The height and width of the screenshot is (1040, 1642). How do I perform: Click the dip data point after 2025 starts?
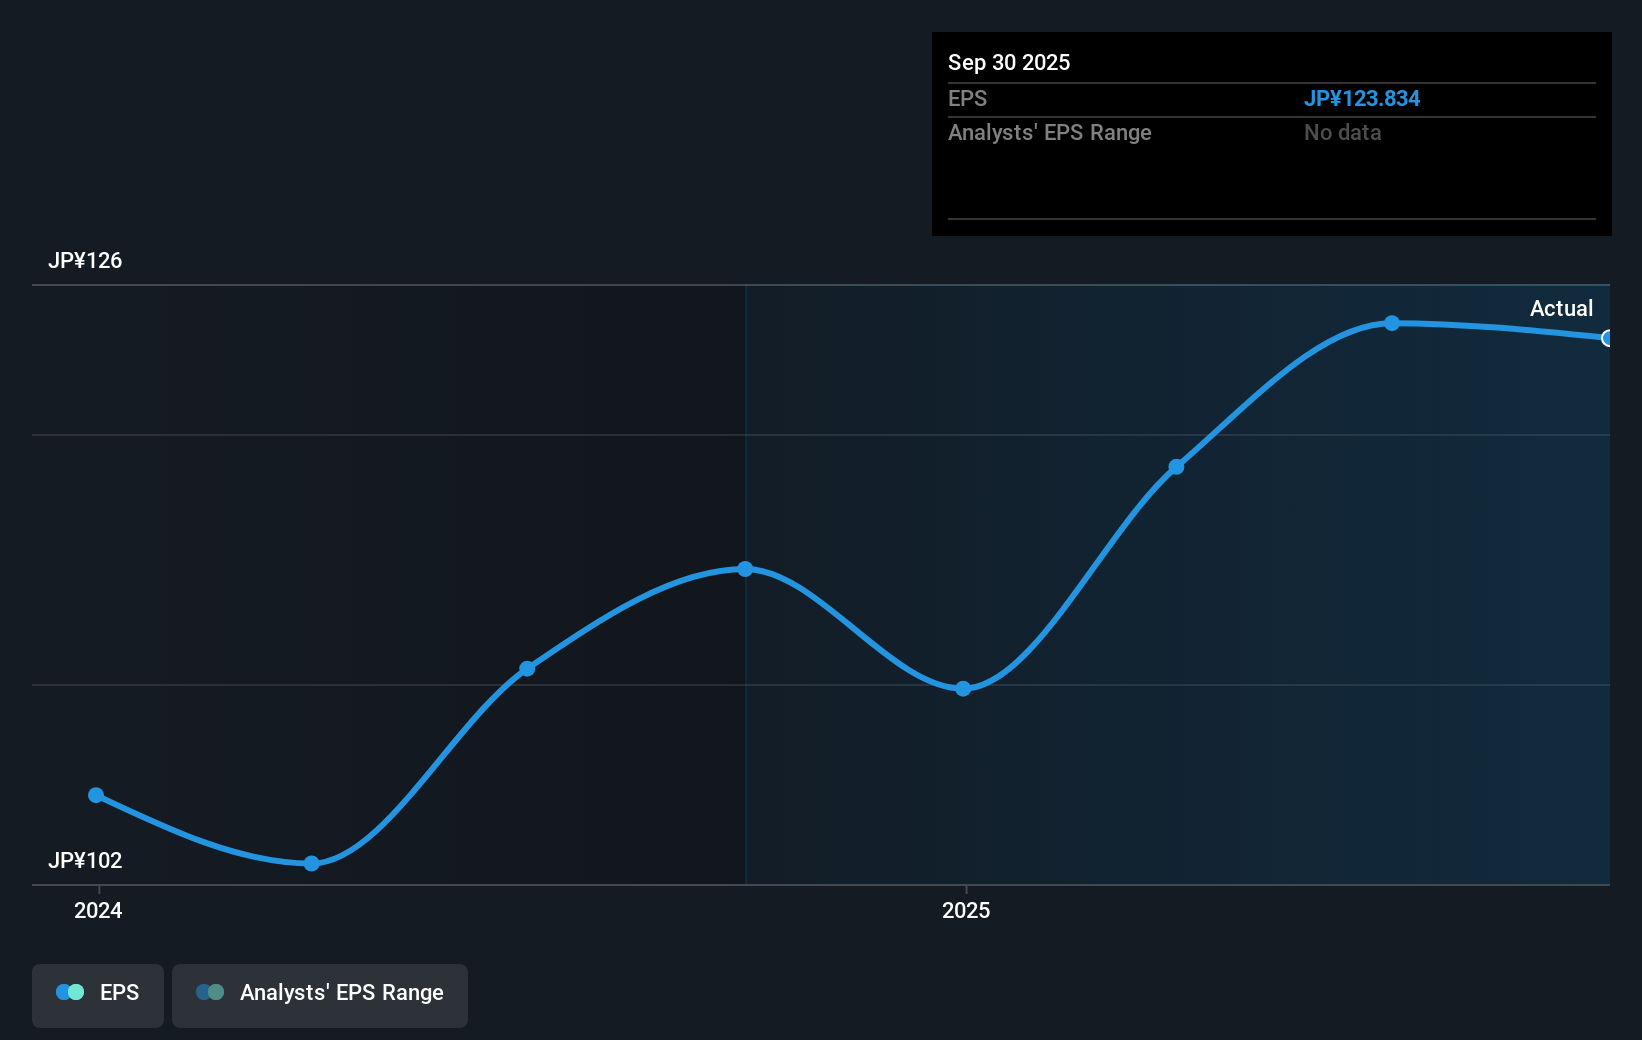[961, 687]
